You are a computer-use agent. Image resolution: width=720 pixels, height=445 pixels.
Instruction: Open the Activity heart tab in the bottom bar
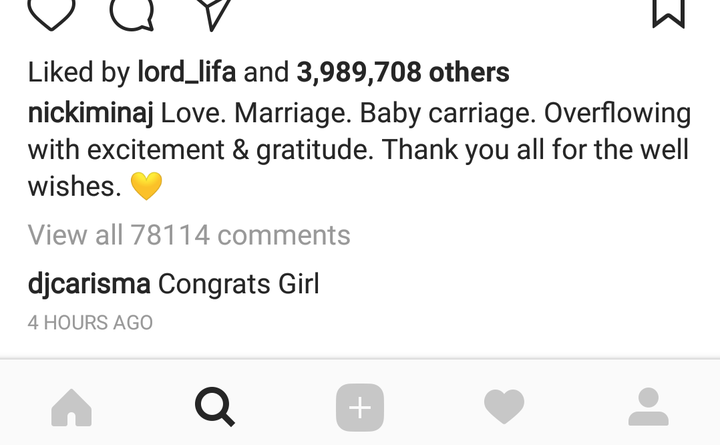click(x=504, y=406)
